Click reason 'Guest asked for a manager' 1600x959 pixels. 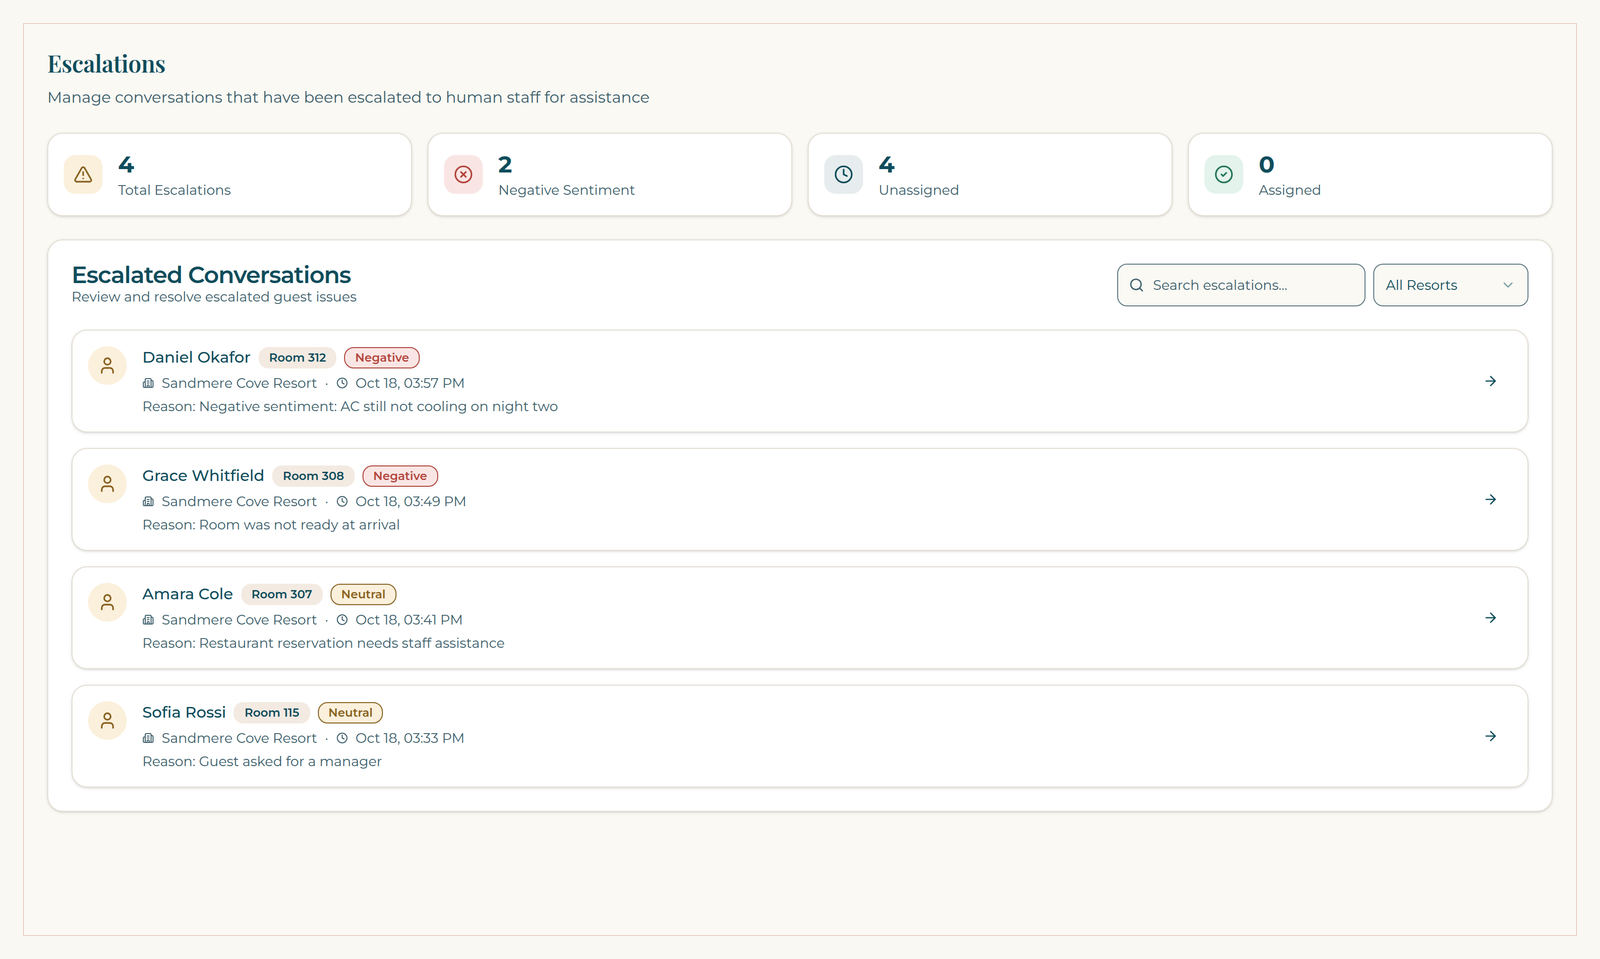(x=290, y=761)
